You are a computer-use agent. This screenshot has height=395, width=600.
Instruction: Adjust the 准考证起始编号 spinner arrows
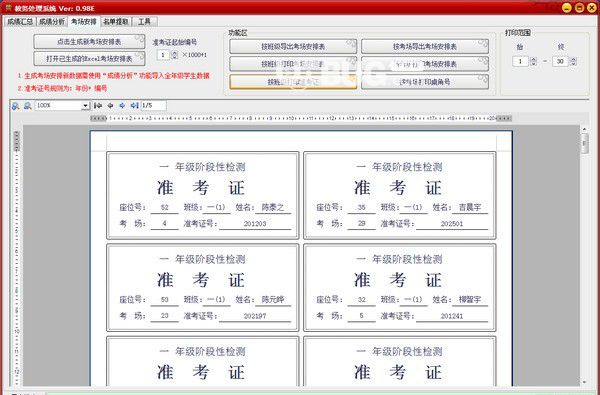click(x=175, y=55)
